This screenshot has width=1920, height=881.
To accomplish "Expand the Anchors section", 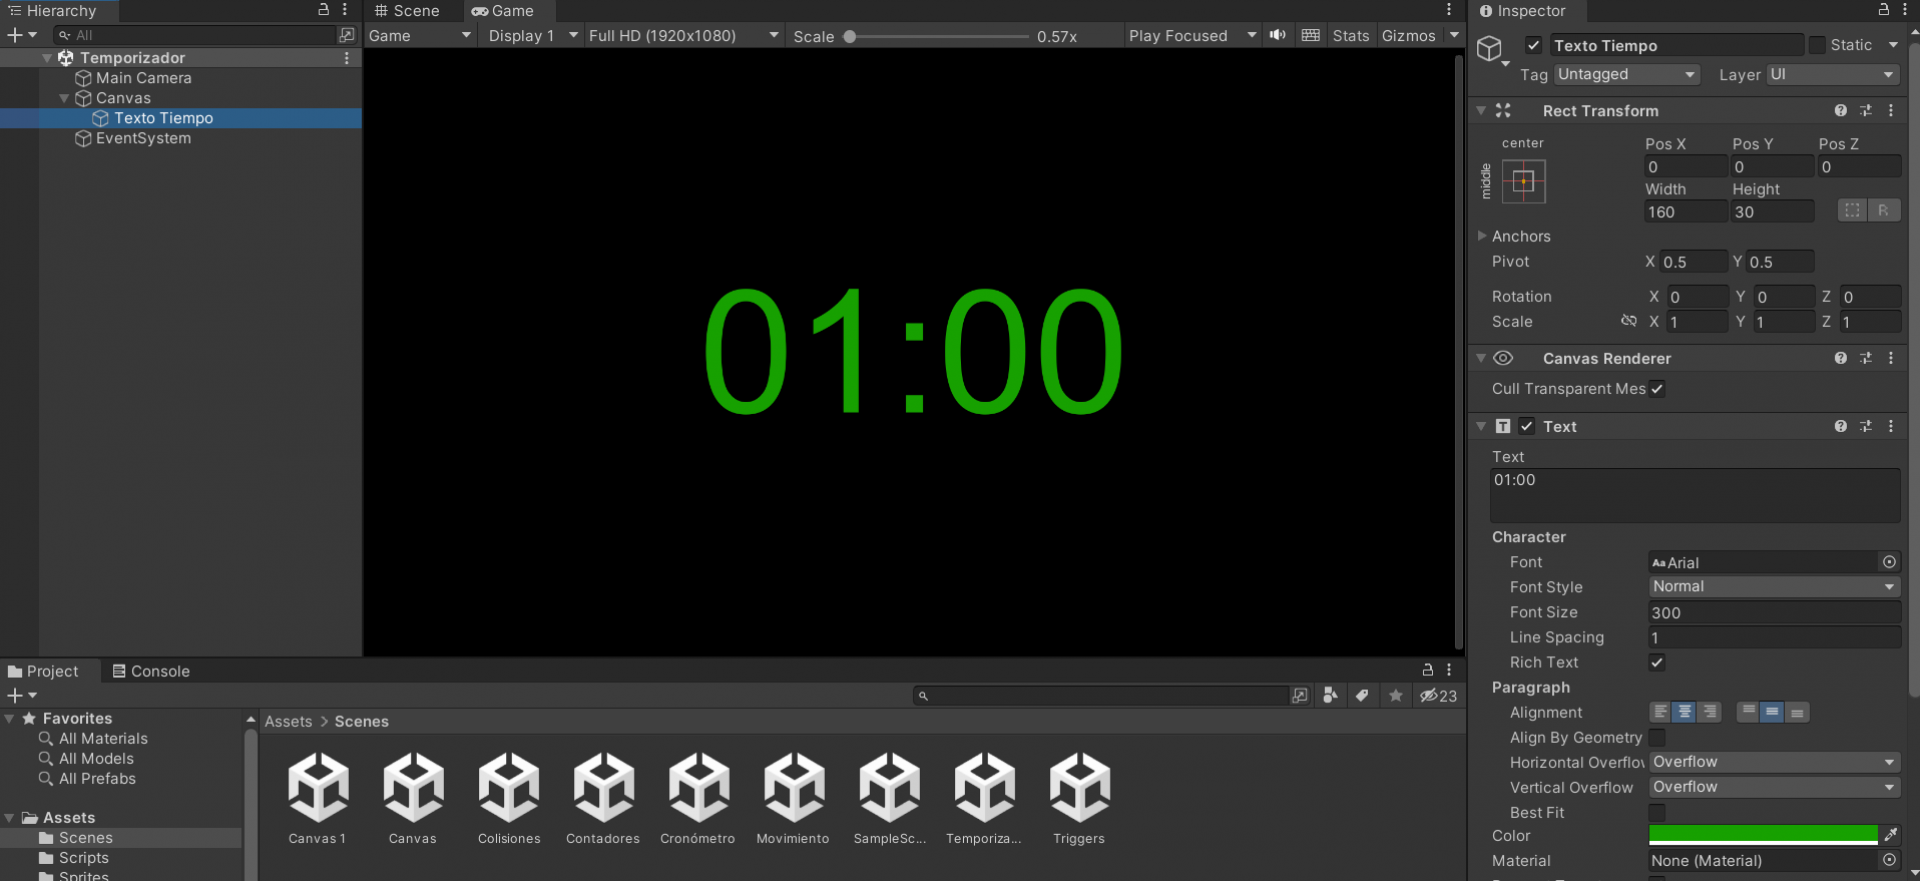I will point(1483,236).
